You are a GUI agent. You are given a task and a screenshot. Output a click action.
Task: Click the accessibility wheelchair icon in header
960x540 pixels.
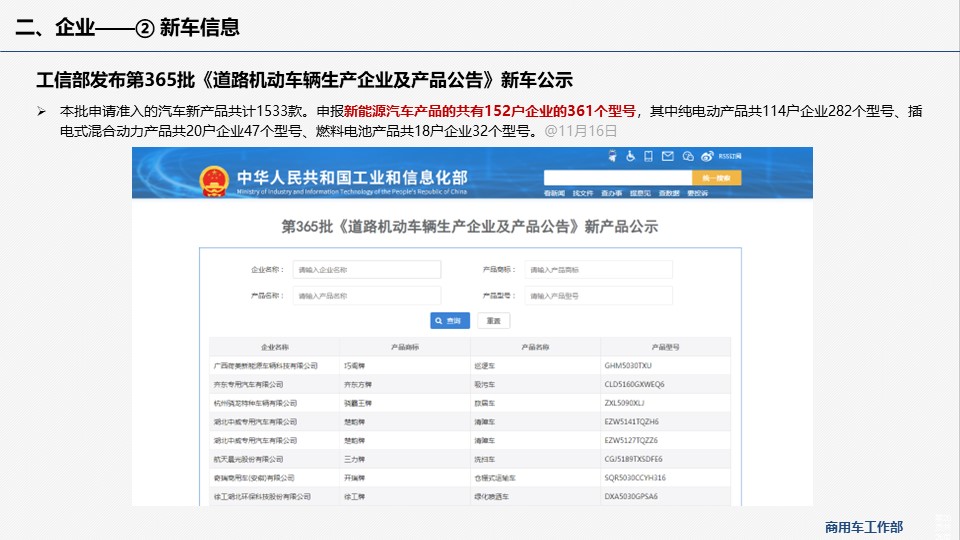point(630,156)
